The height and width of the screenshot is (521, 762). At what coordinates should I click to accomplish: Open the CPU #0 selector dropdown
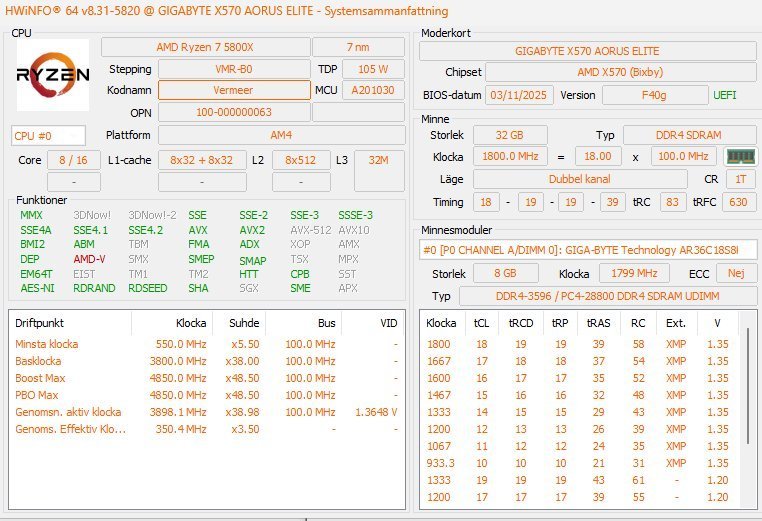pos(48,135)
